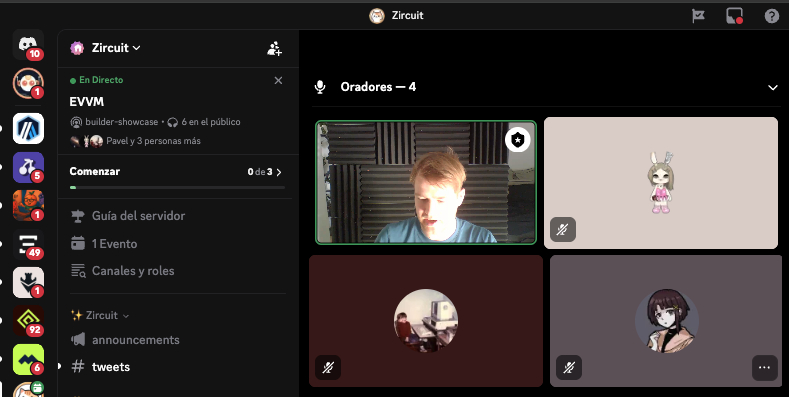This screenshot has width=789, height=397.
Task: Click the Zircuit title bar icon
Action: click(377, 16)
